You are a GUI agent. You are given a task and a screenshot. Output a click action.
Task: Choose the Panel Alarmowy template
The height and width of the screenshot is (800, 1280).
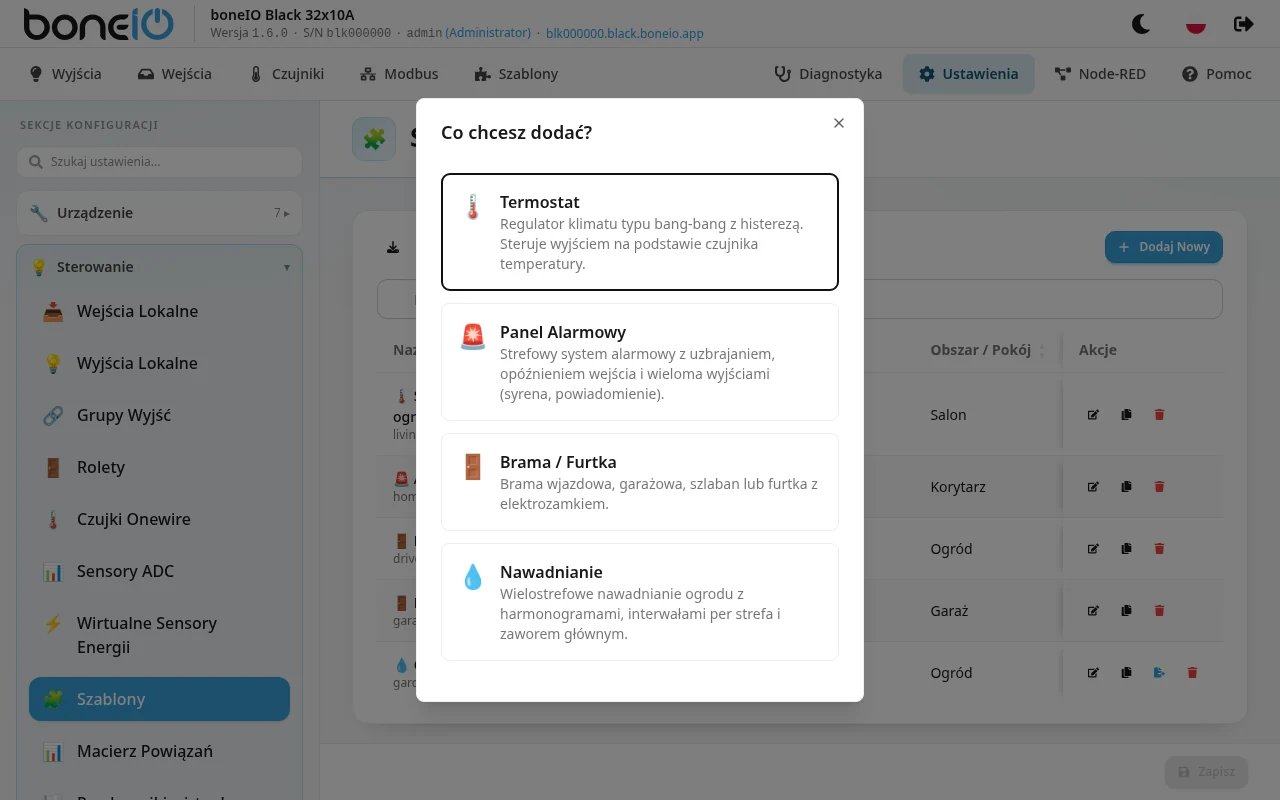pos(640,362)
